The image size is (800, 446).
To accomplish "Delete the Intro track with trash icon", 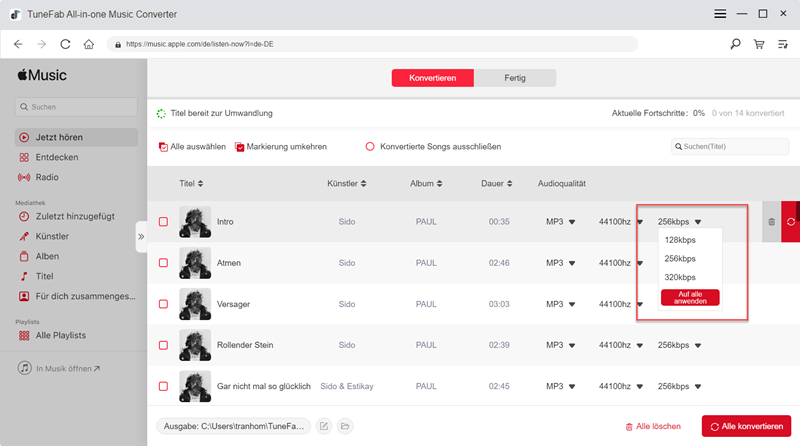I will 771,221.
